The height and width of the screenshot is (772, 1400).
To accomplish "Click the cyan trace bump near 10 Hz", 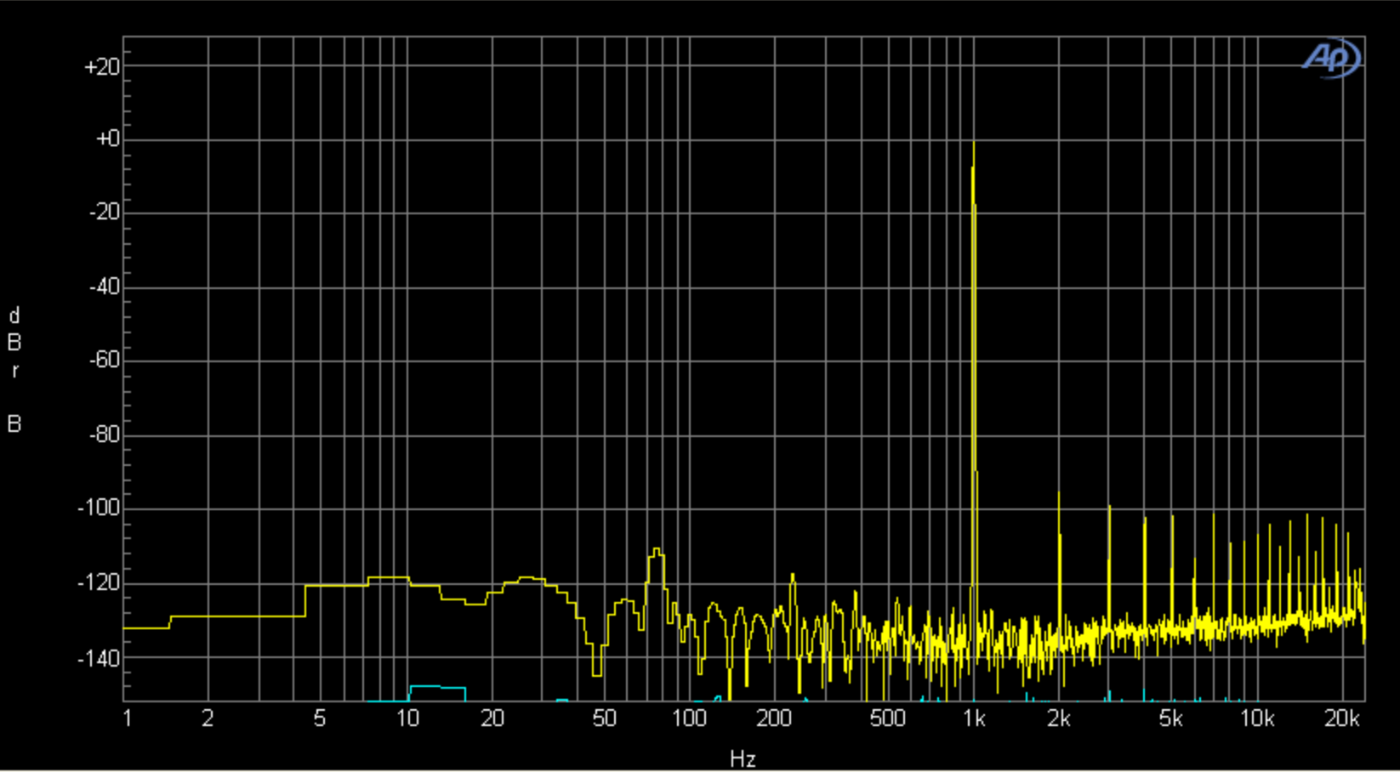I will (437, 687).
